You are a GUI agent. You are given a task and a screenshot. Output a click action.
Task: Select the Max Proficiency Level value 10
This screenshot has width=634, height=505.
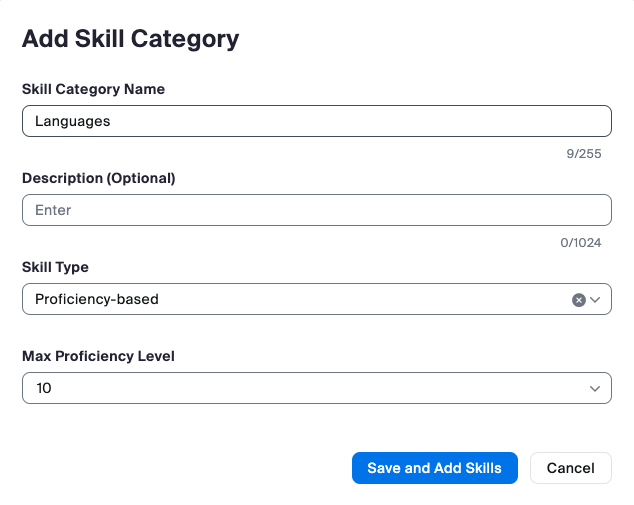pyautogui.click(x=44, y=388)
